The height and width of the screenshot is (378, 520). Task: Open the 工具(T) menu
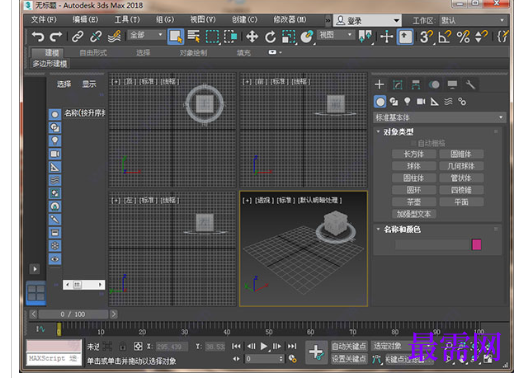click(127, 20)
